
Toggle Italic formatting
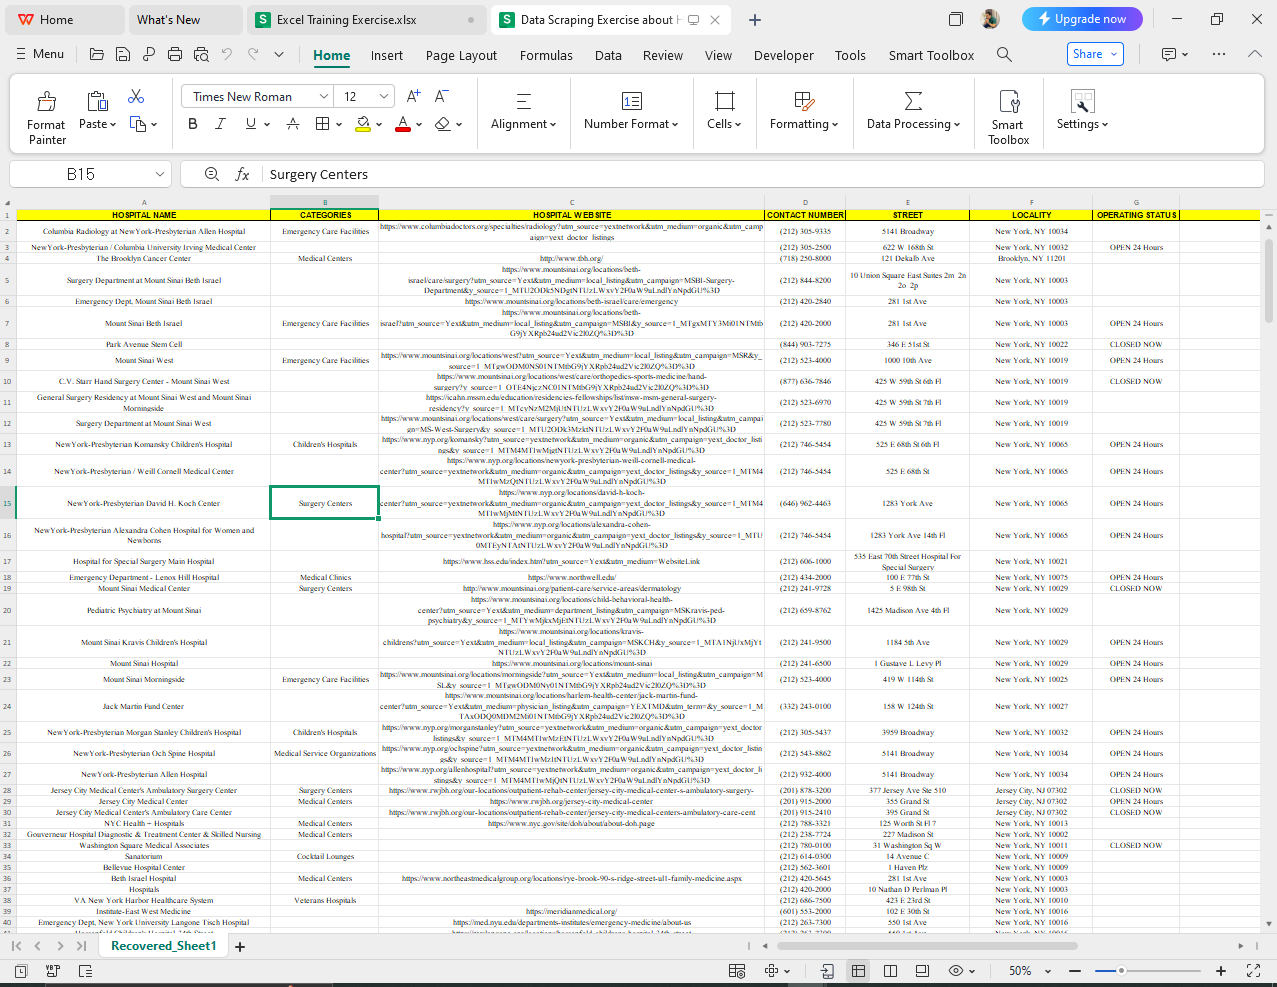(221, 124)
